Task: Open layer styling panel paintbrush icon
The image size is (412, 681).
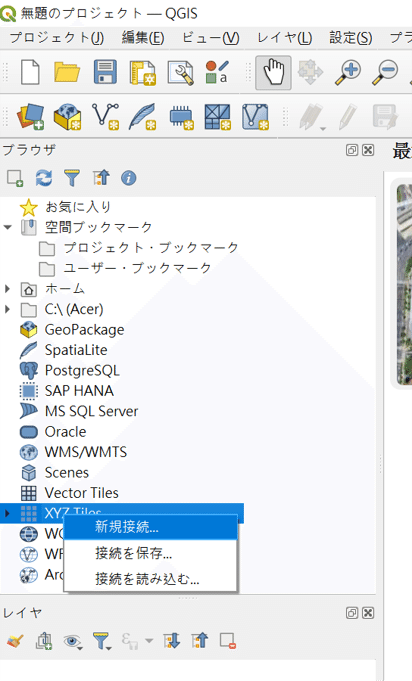Action: tap(15, 641)
